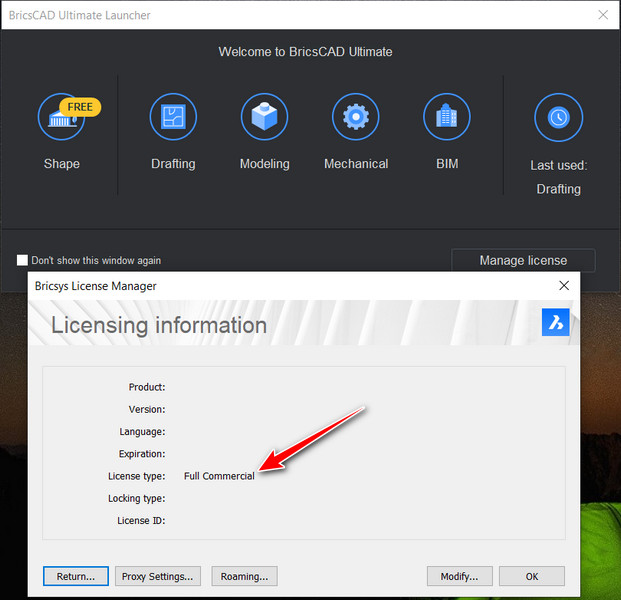Click the Drafting label under its icon
621x600 pixels.
[173, 164]
